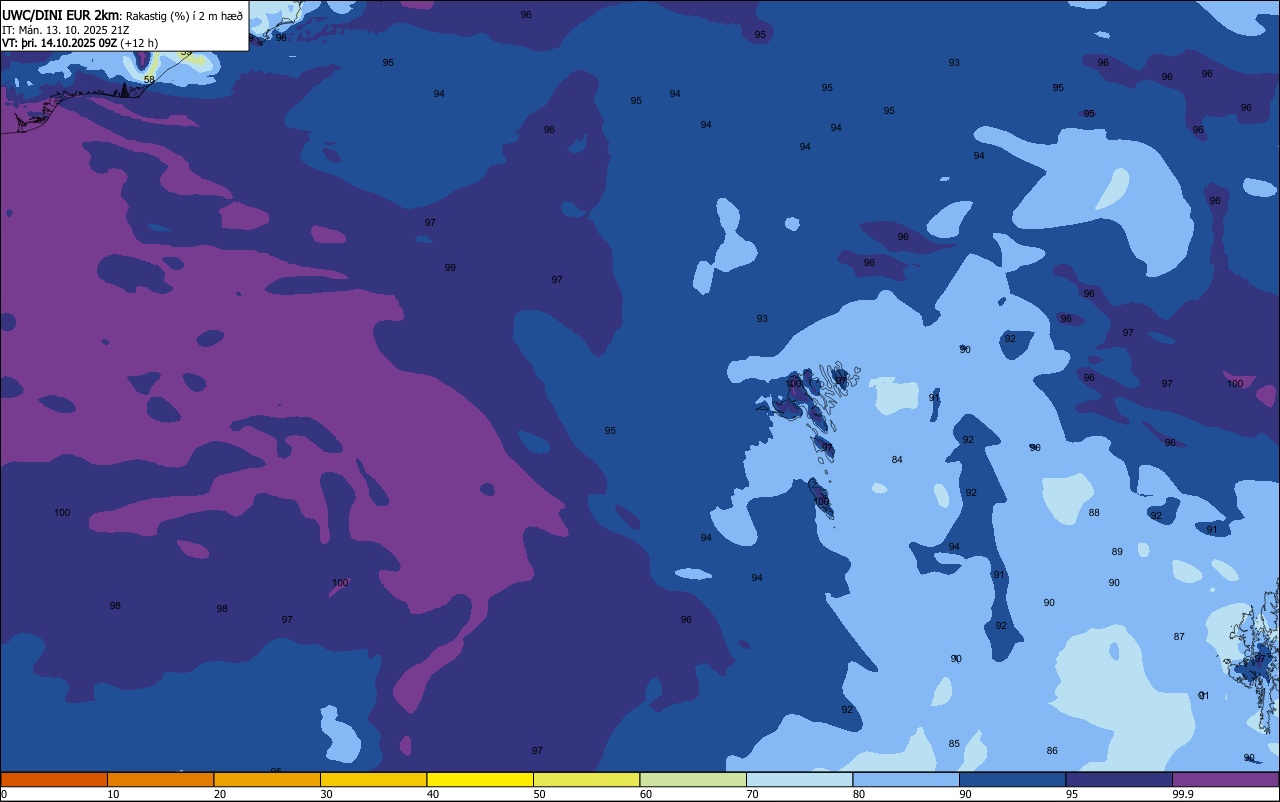Pick the 80–90 light blue legend segment
Image resolution: width=1280 pixels, height=802 pixels.
coord(906,779)
